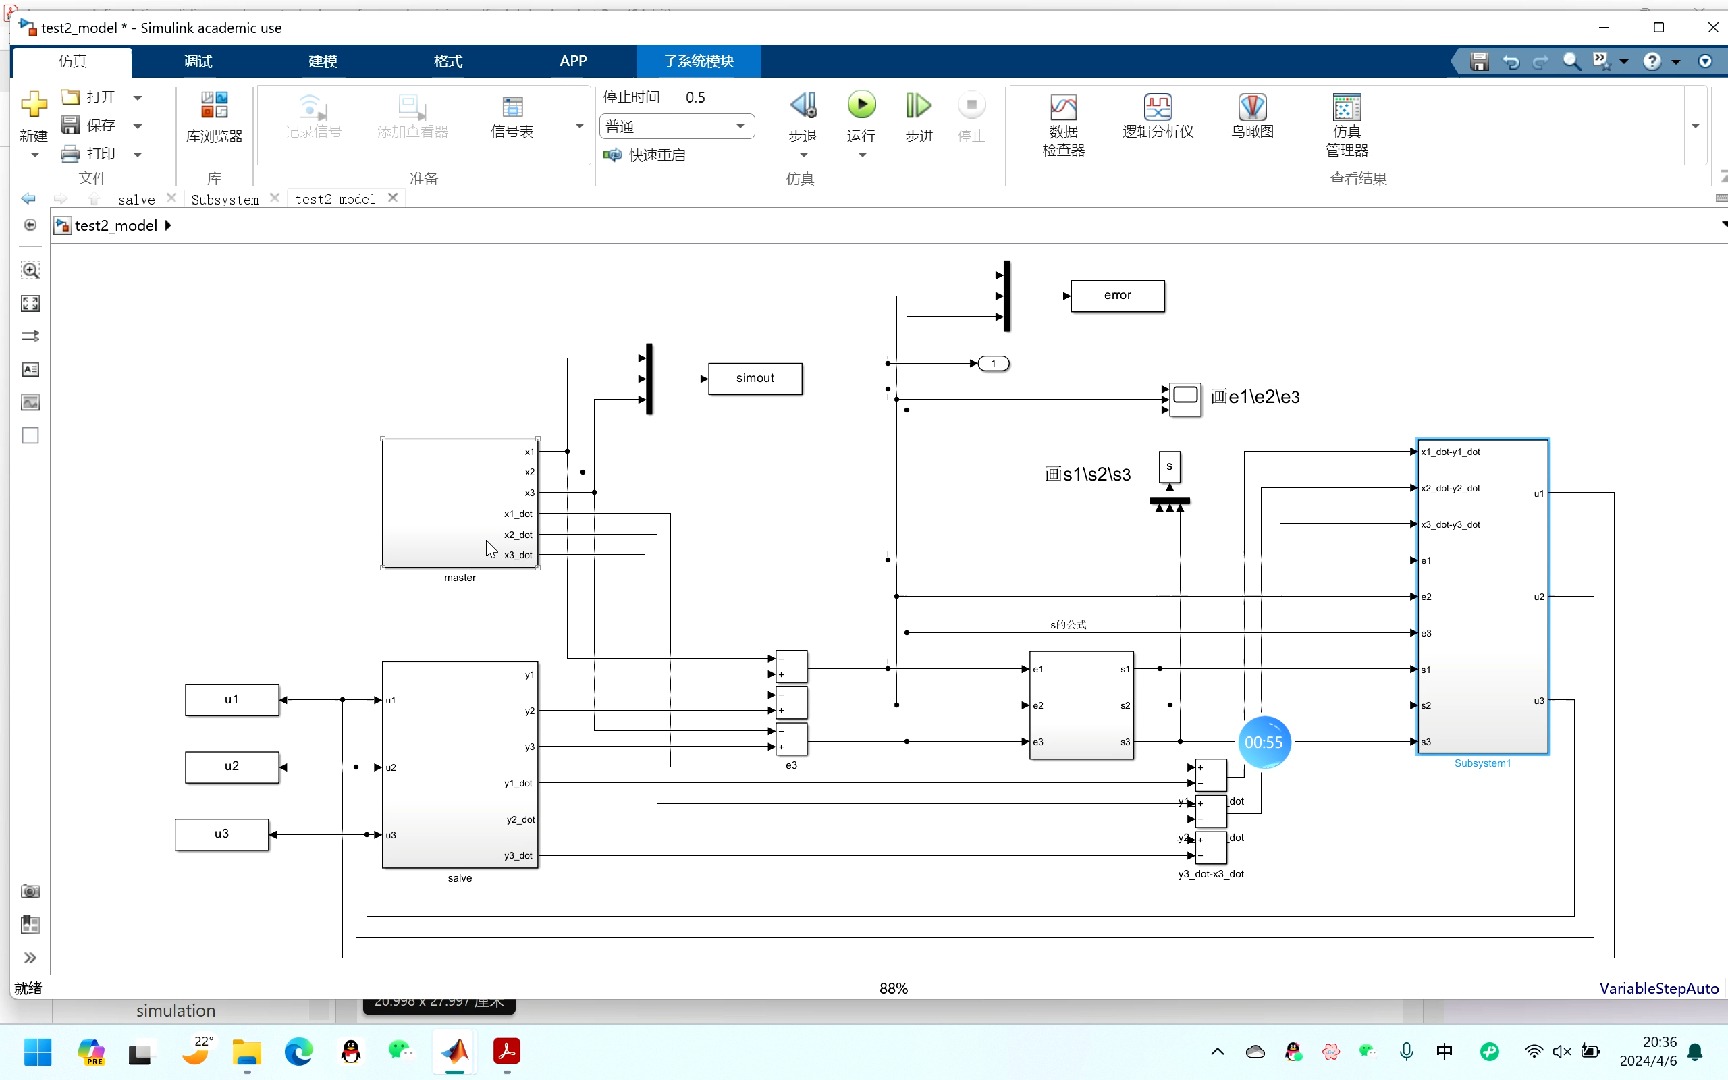Click the image tool in palette
The height and width of the screenshot is (1080, 1728).
31,403
